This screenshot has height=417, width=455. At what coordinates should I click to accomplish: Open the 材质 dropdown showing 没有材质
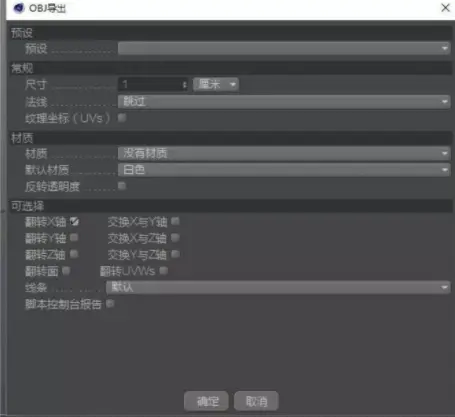[284, 153]
